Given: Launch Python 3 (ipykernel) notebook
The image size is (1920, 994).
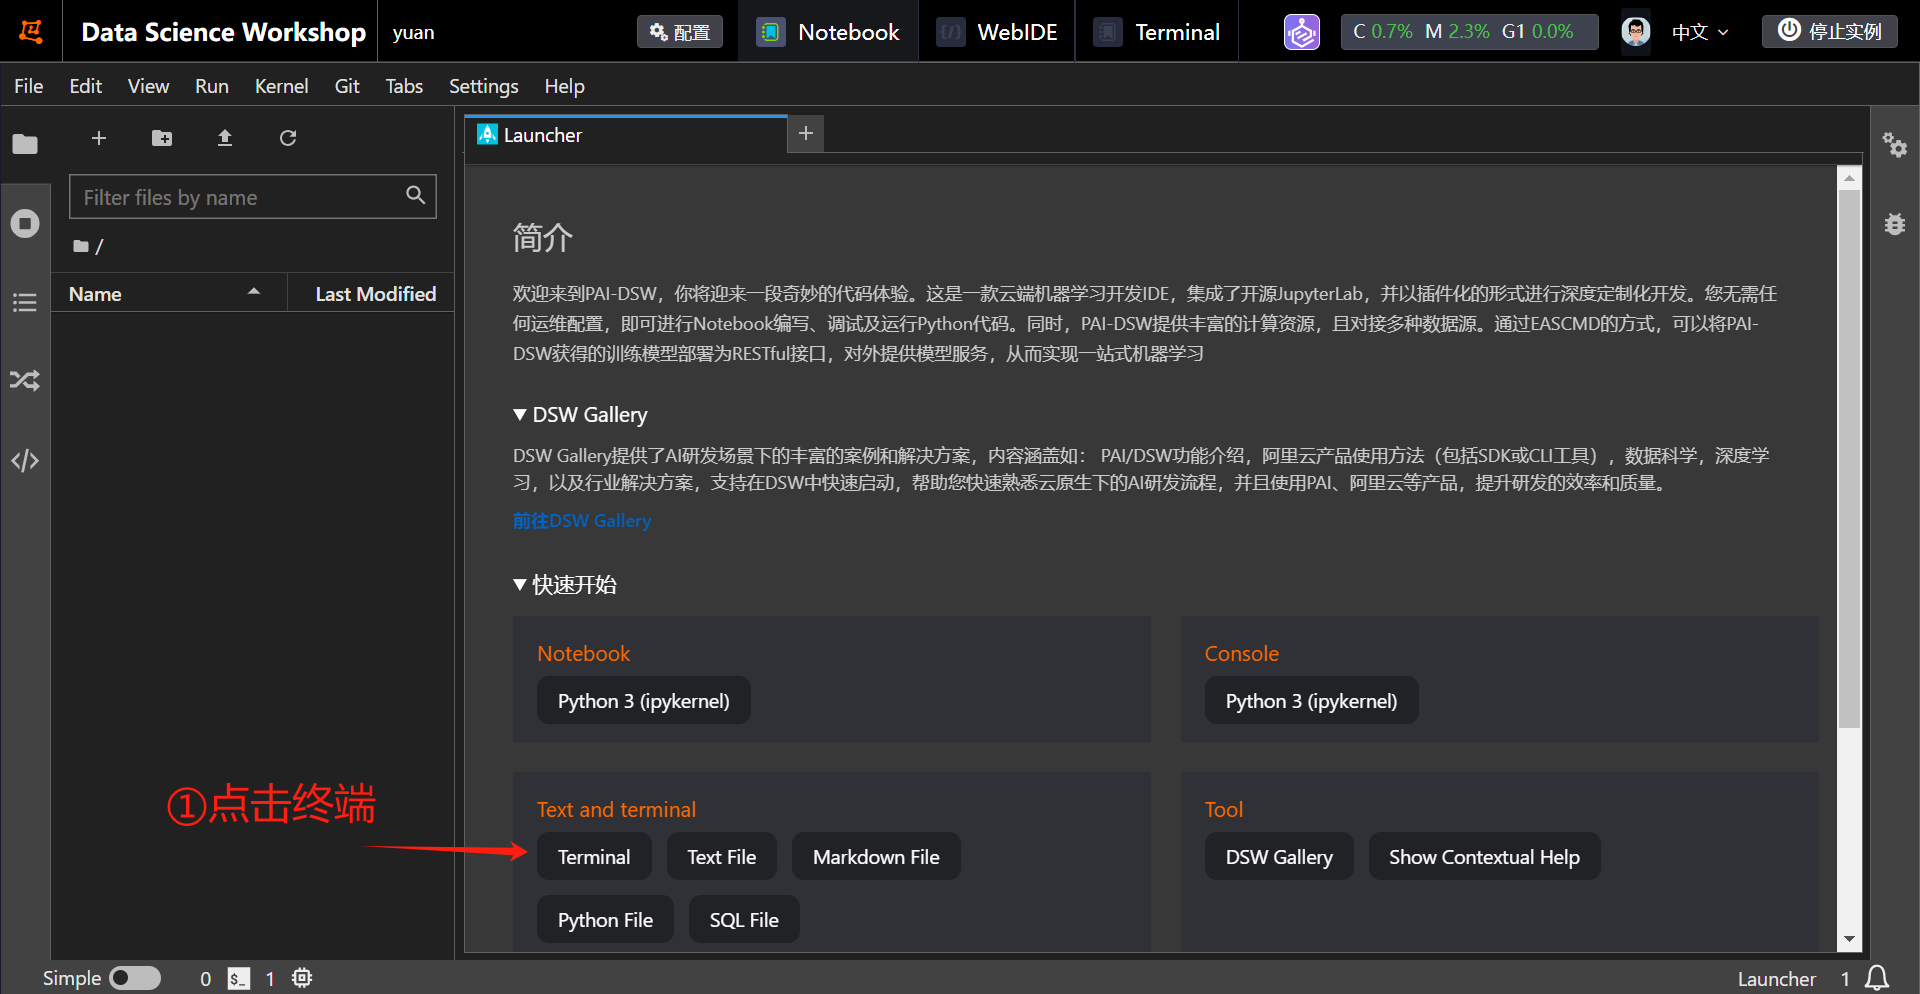Looking at the screenshot, I should [643, 701].
